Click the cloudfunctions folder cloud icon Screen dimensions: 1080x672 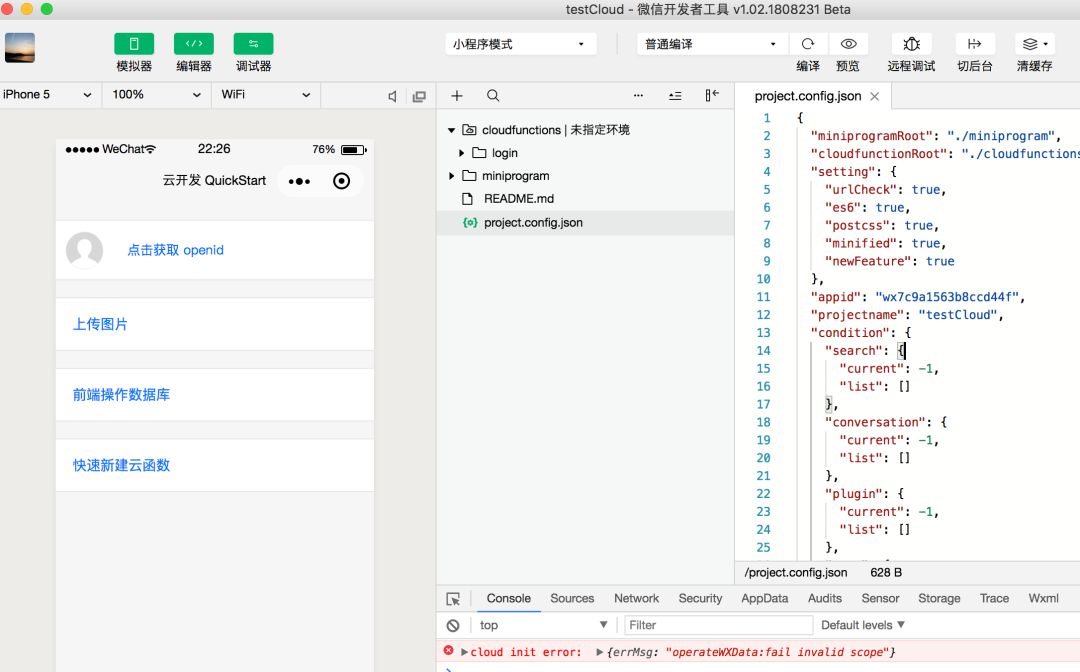[x=469, y=129]
